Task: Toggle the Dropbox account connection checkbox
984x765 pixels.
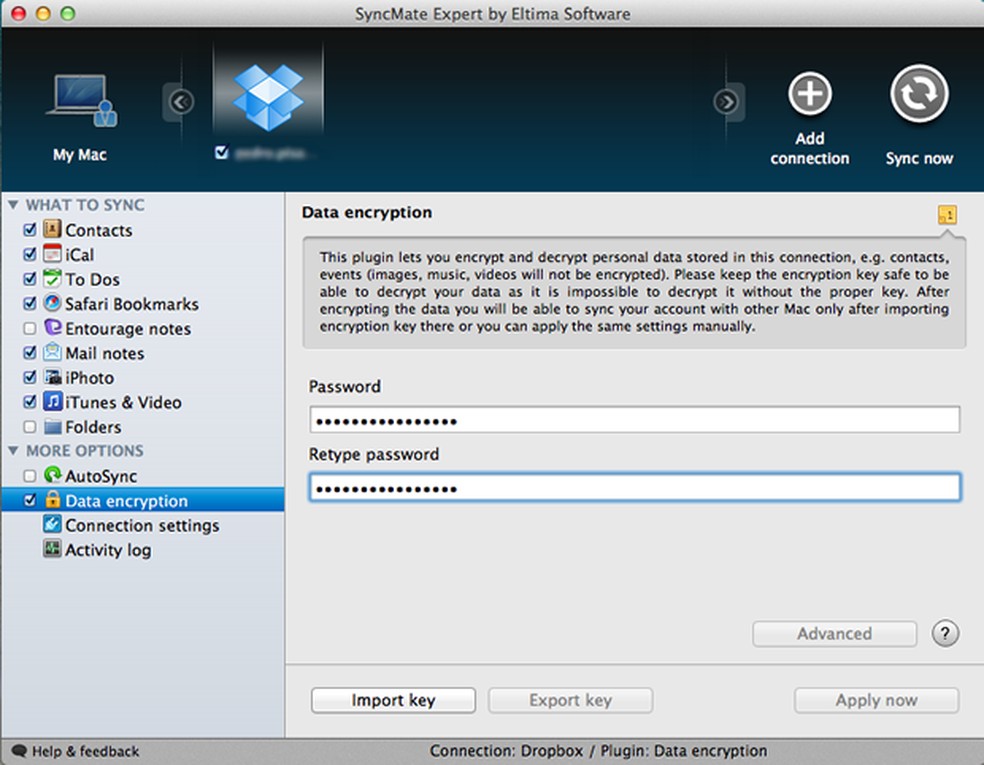Action: click(221, 152)
